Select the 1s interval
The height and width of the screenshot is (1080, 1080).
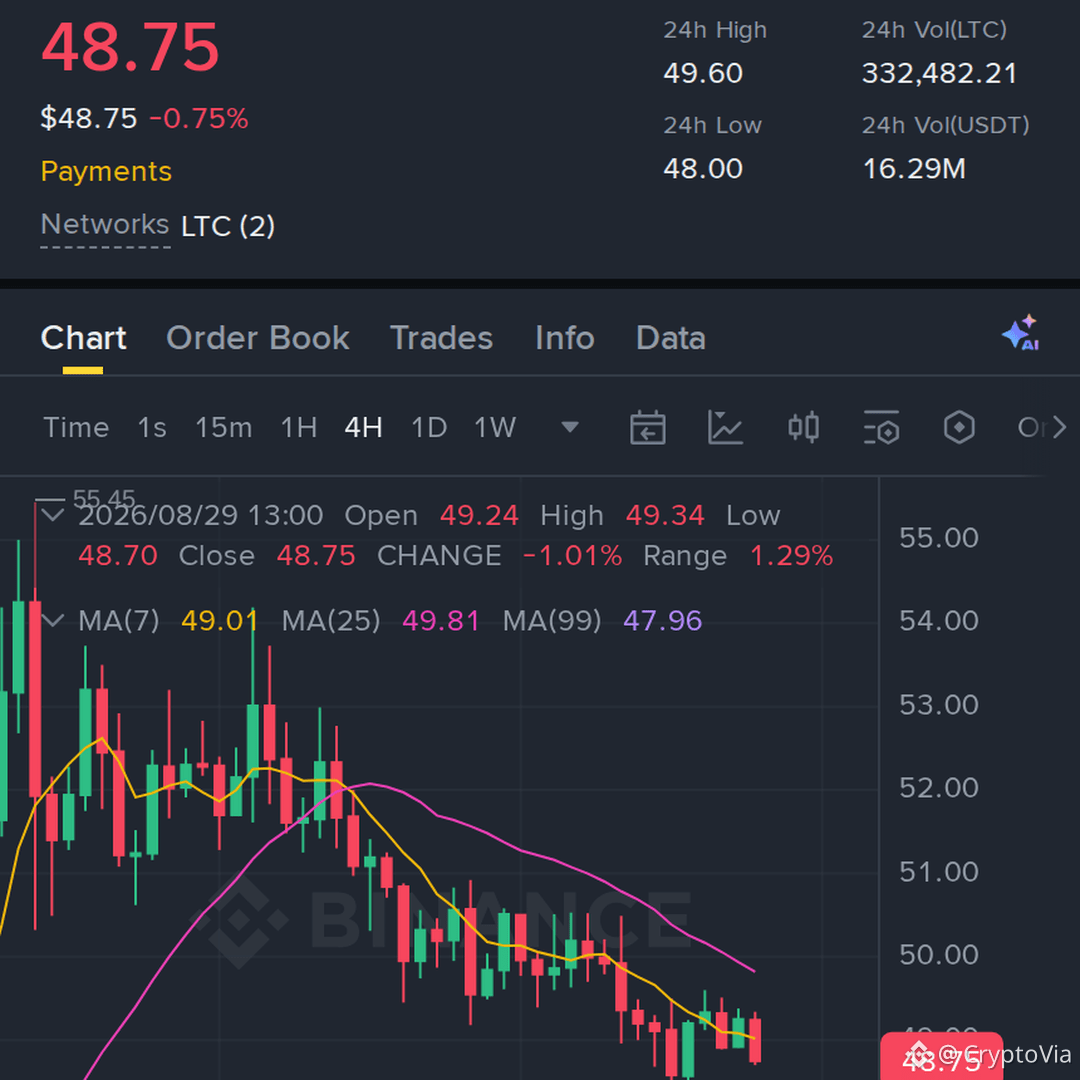coord(152,427)
